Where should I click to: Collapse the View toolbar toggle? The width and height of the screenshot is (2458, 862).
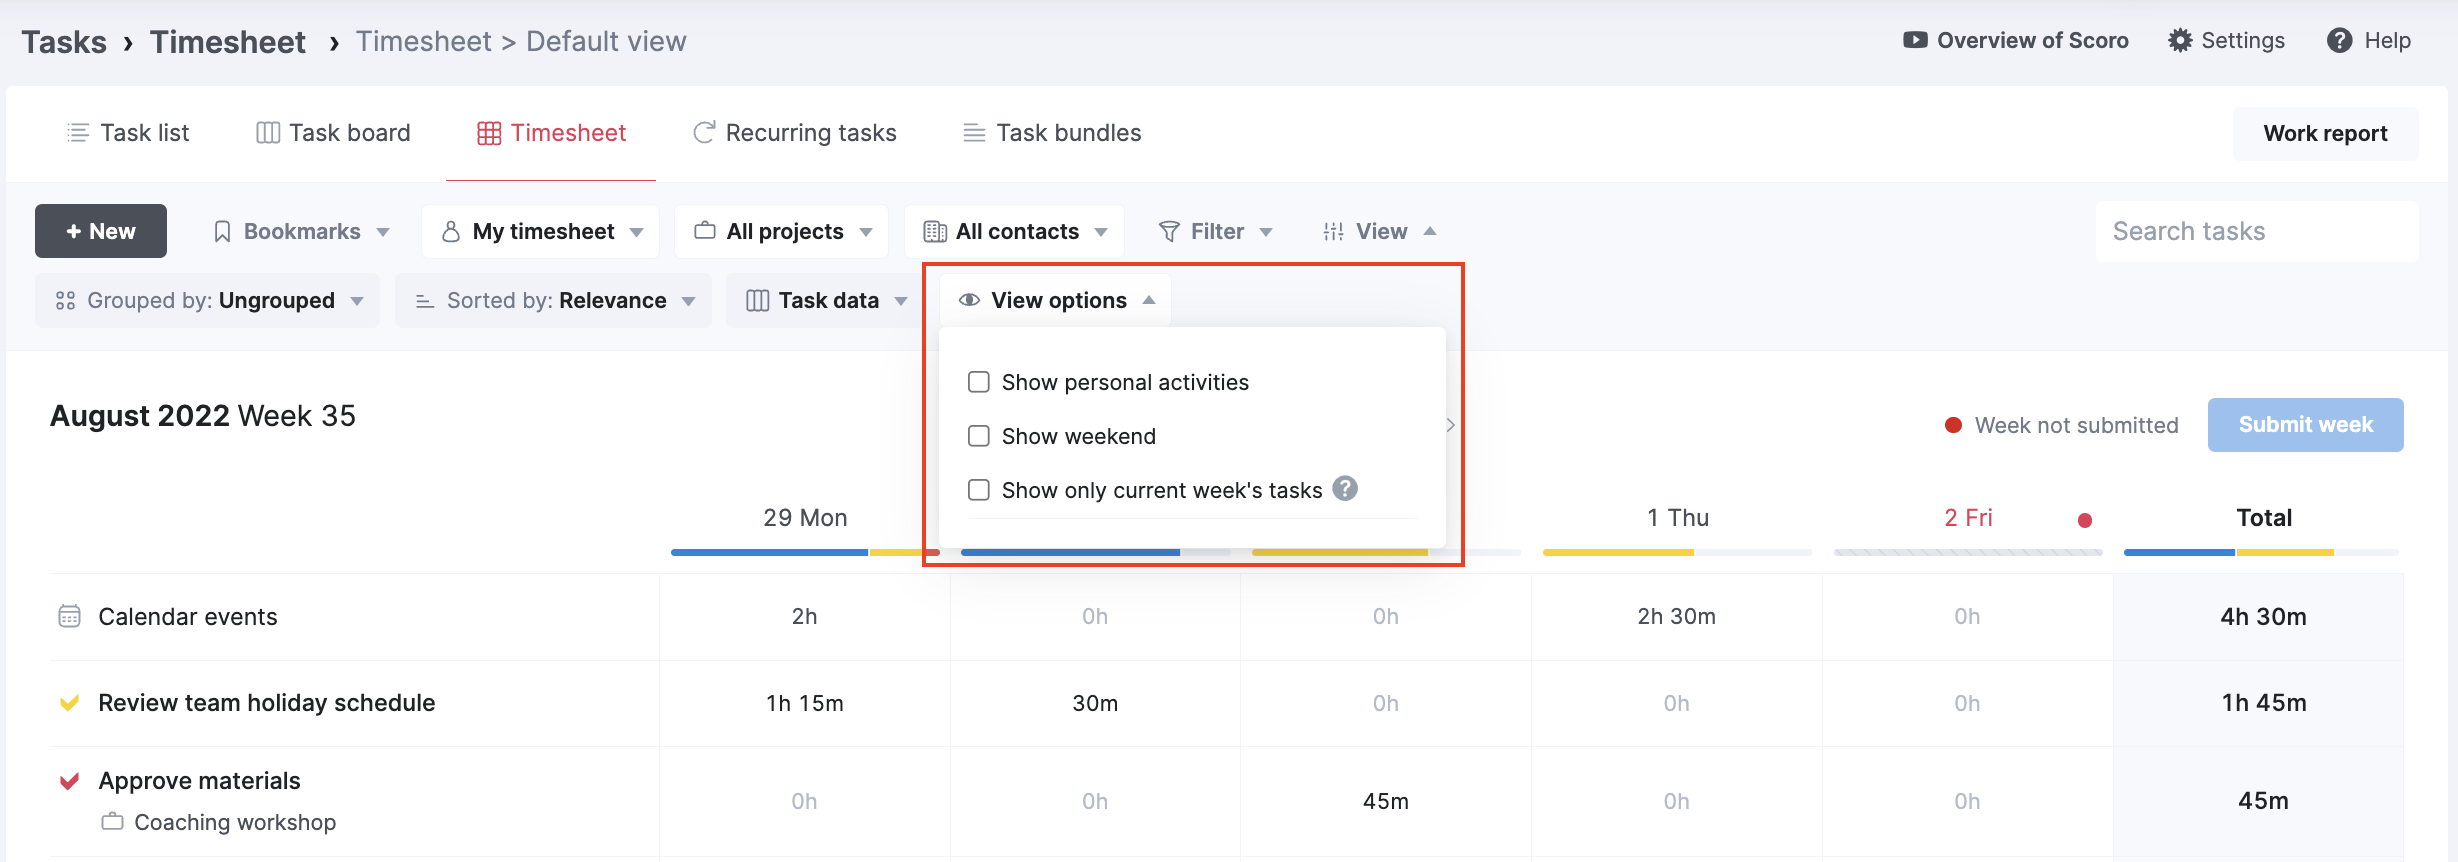point(1380,231)
